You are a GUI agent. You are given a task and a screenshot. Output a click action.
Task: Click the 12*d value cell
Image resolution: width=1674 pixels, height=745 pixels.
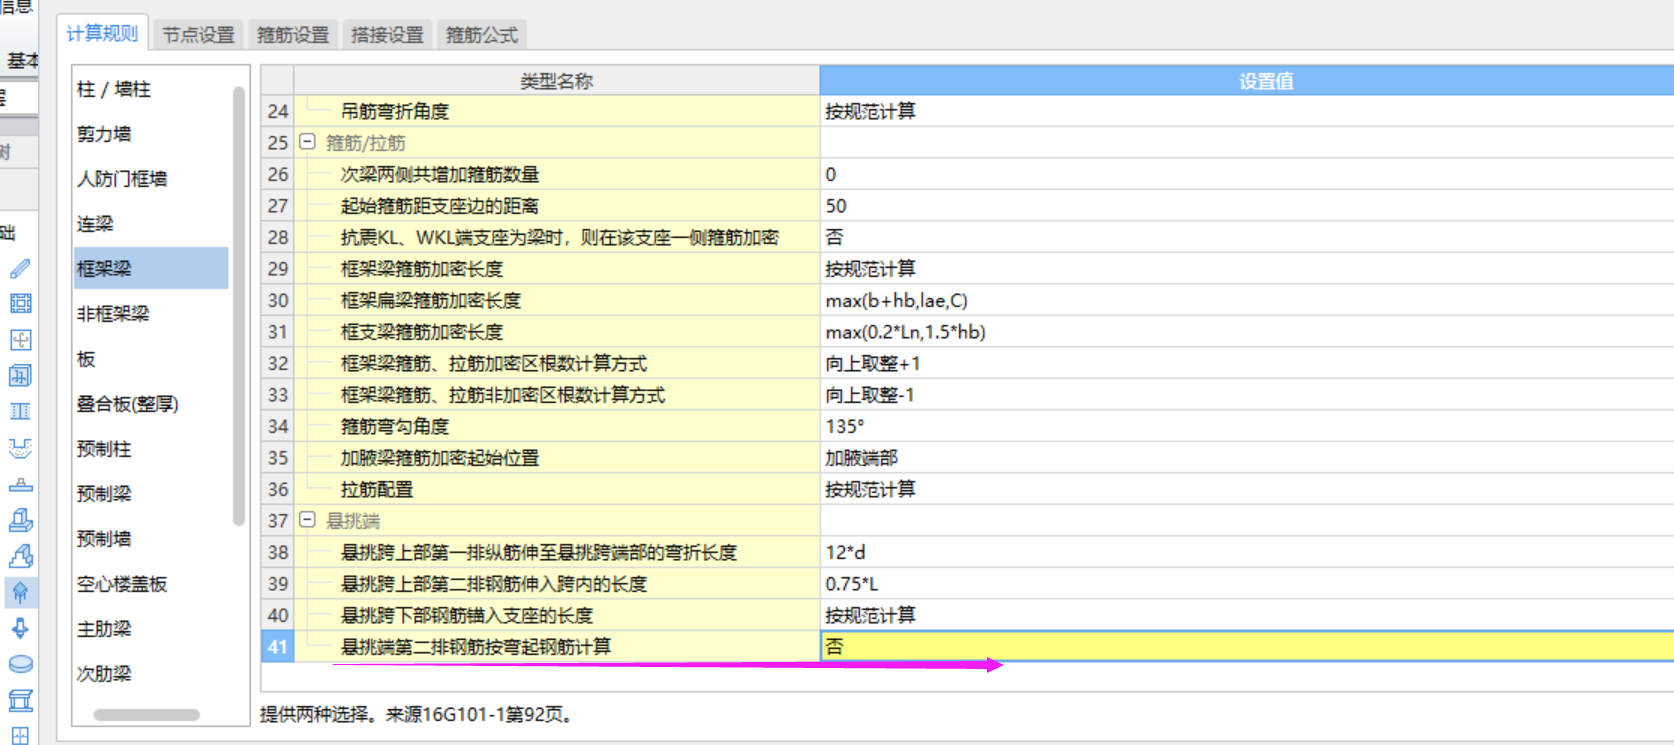[x=1247, y=552]
